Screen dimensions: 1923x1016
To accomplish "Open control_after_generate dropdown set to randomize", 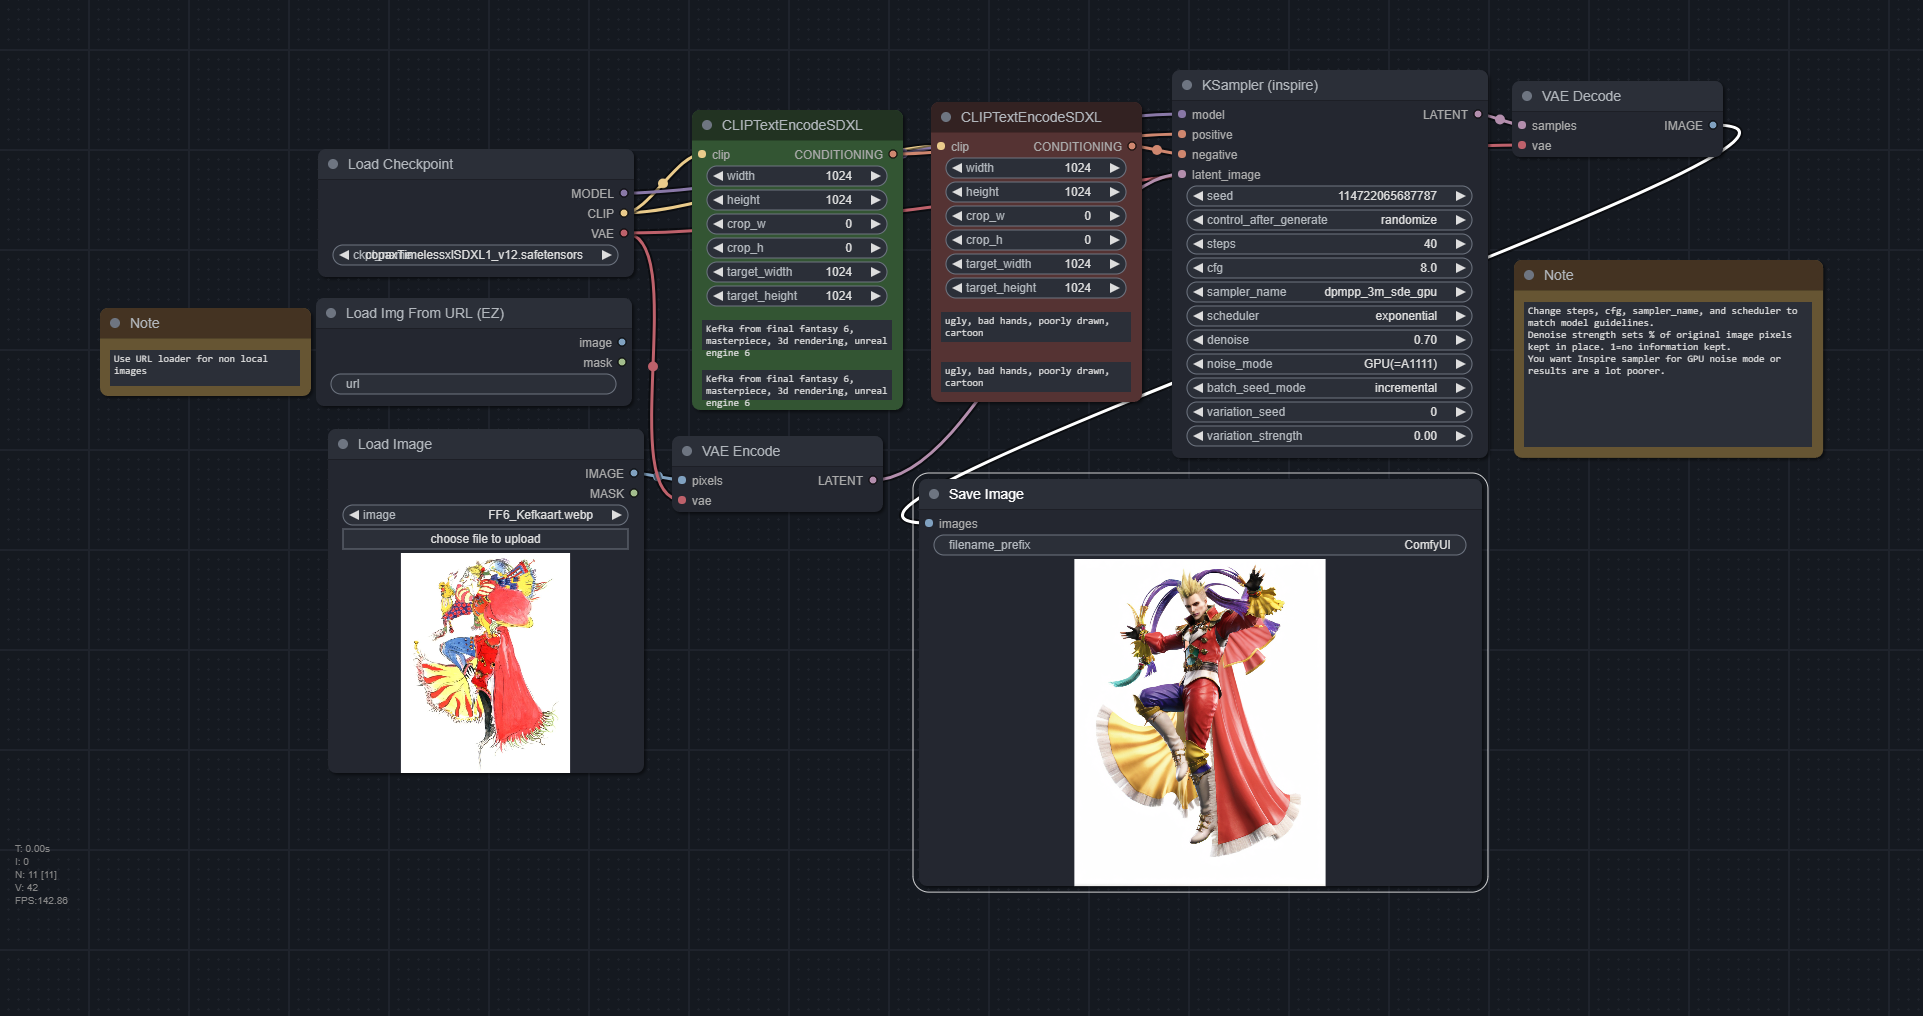I will pos(1329,220).
